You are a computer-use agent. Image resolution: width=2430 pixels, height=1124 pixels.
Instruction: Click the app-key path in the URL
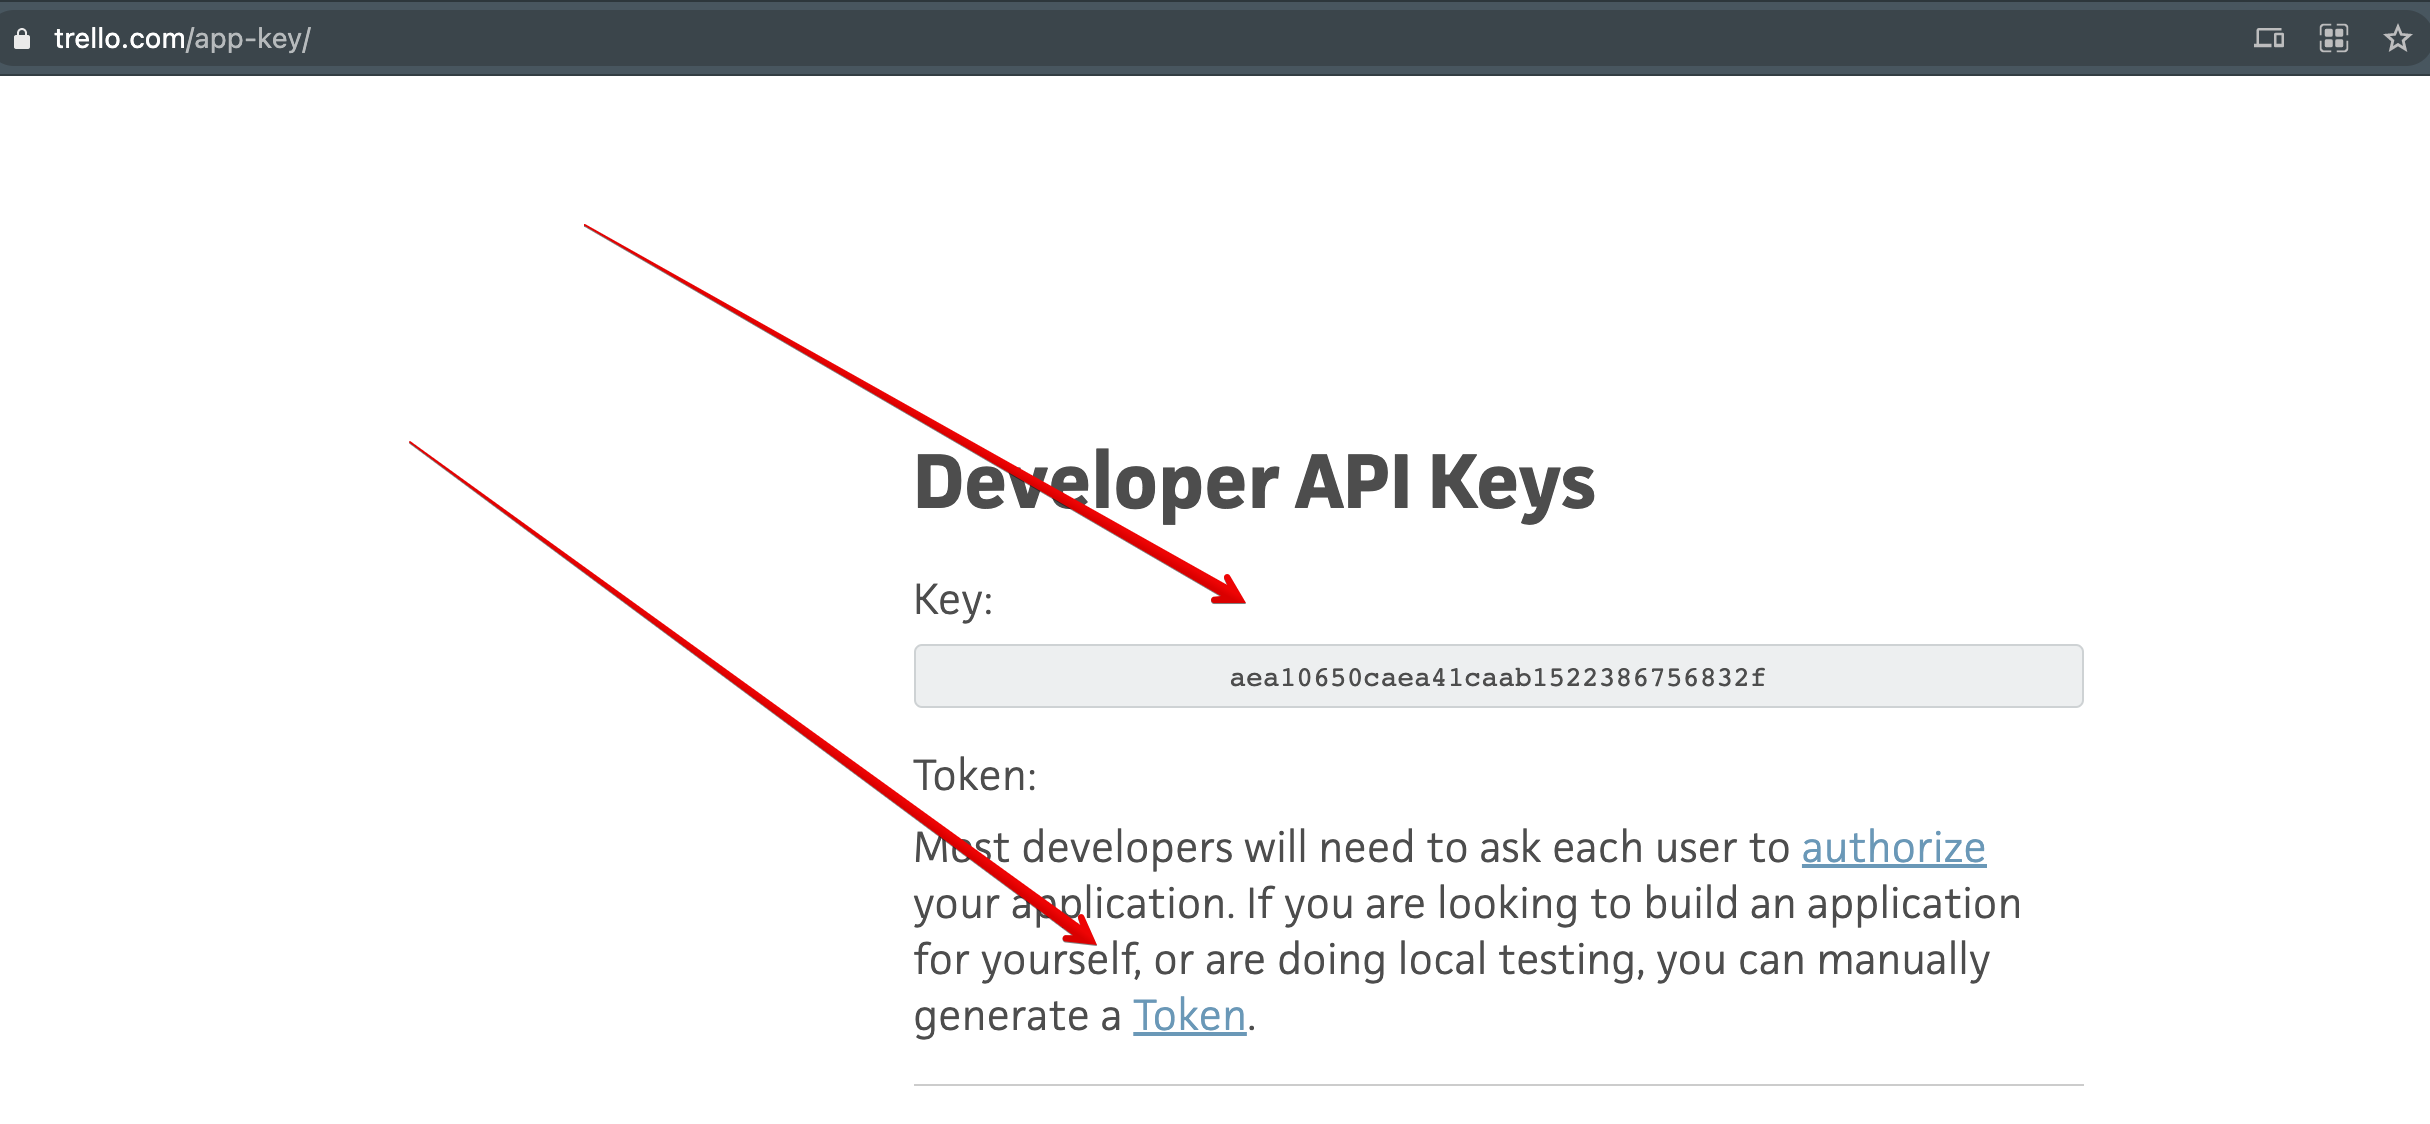[x=249, y=39]
